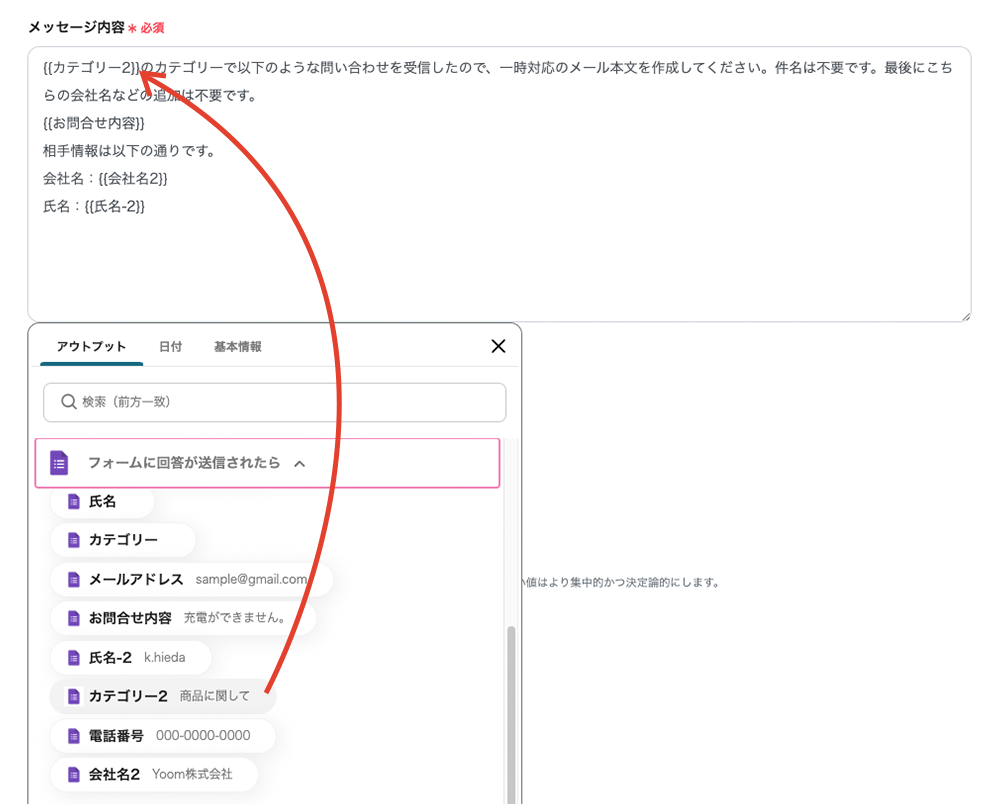The width and height of the screenshot is (1000, 807).
Task: Insert the カテゴリー output value
Action: tap(122, 540)
